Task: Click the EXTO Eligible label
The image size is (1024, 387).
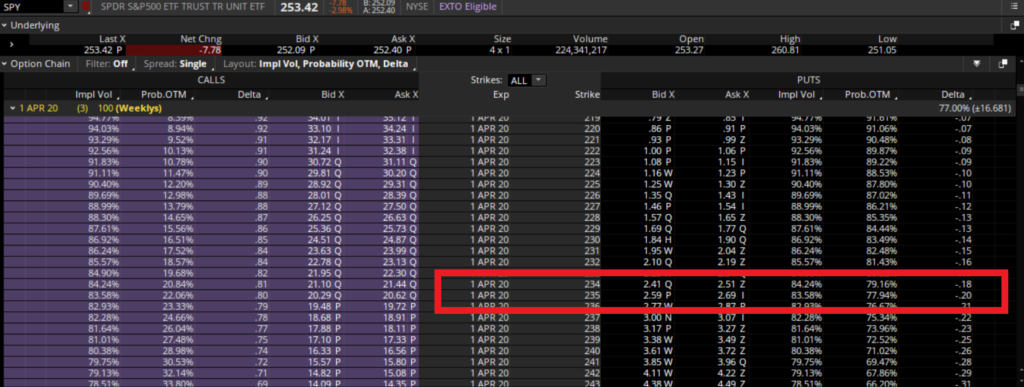Action: pyautogui.click(x=468, y=7)
